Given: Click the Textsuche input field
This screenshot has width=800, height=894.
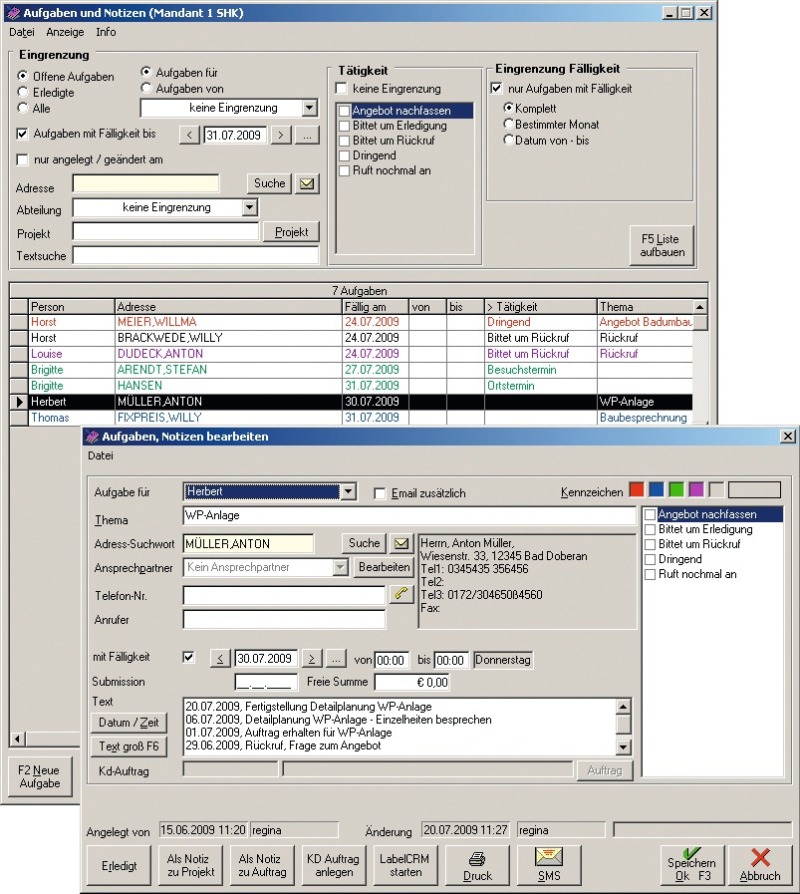Looking at the screenshot, I should coord(196,255).
